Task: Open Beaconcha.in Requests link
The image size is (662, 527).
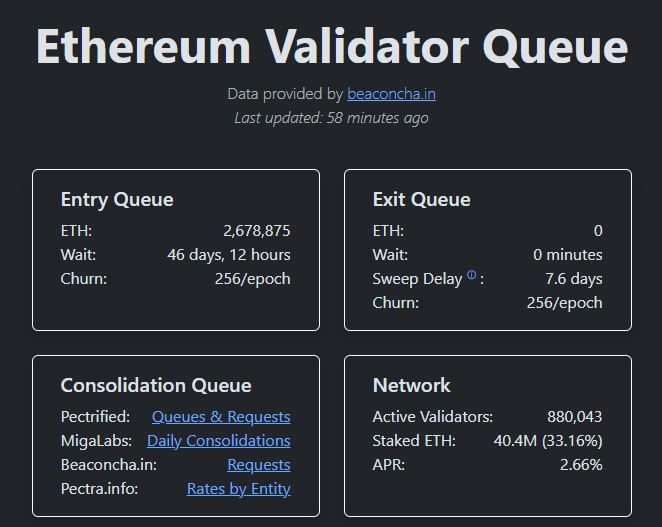Action: coord(259,465)
